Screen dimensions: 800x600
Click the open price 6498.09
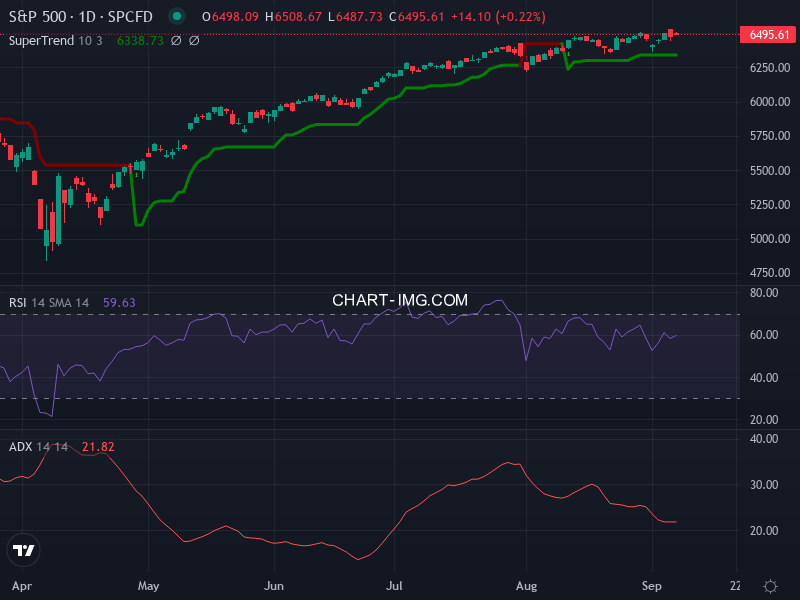pos(235,17)
